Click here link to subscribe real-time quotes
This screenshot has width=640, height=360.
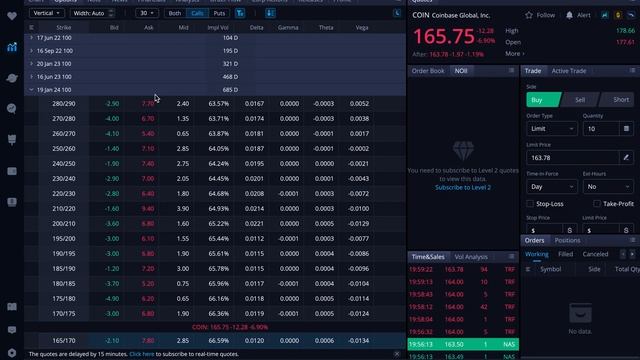142,354
